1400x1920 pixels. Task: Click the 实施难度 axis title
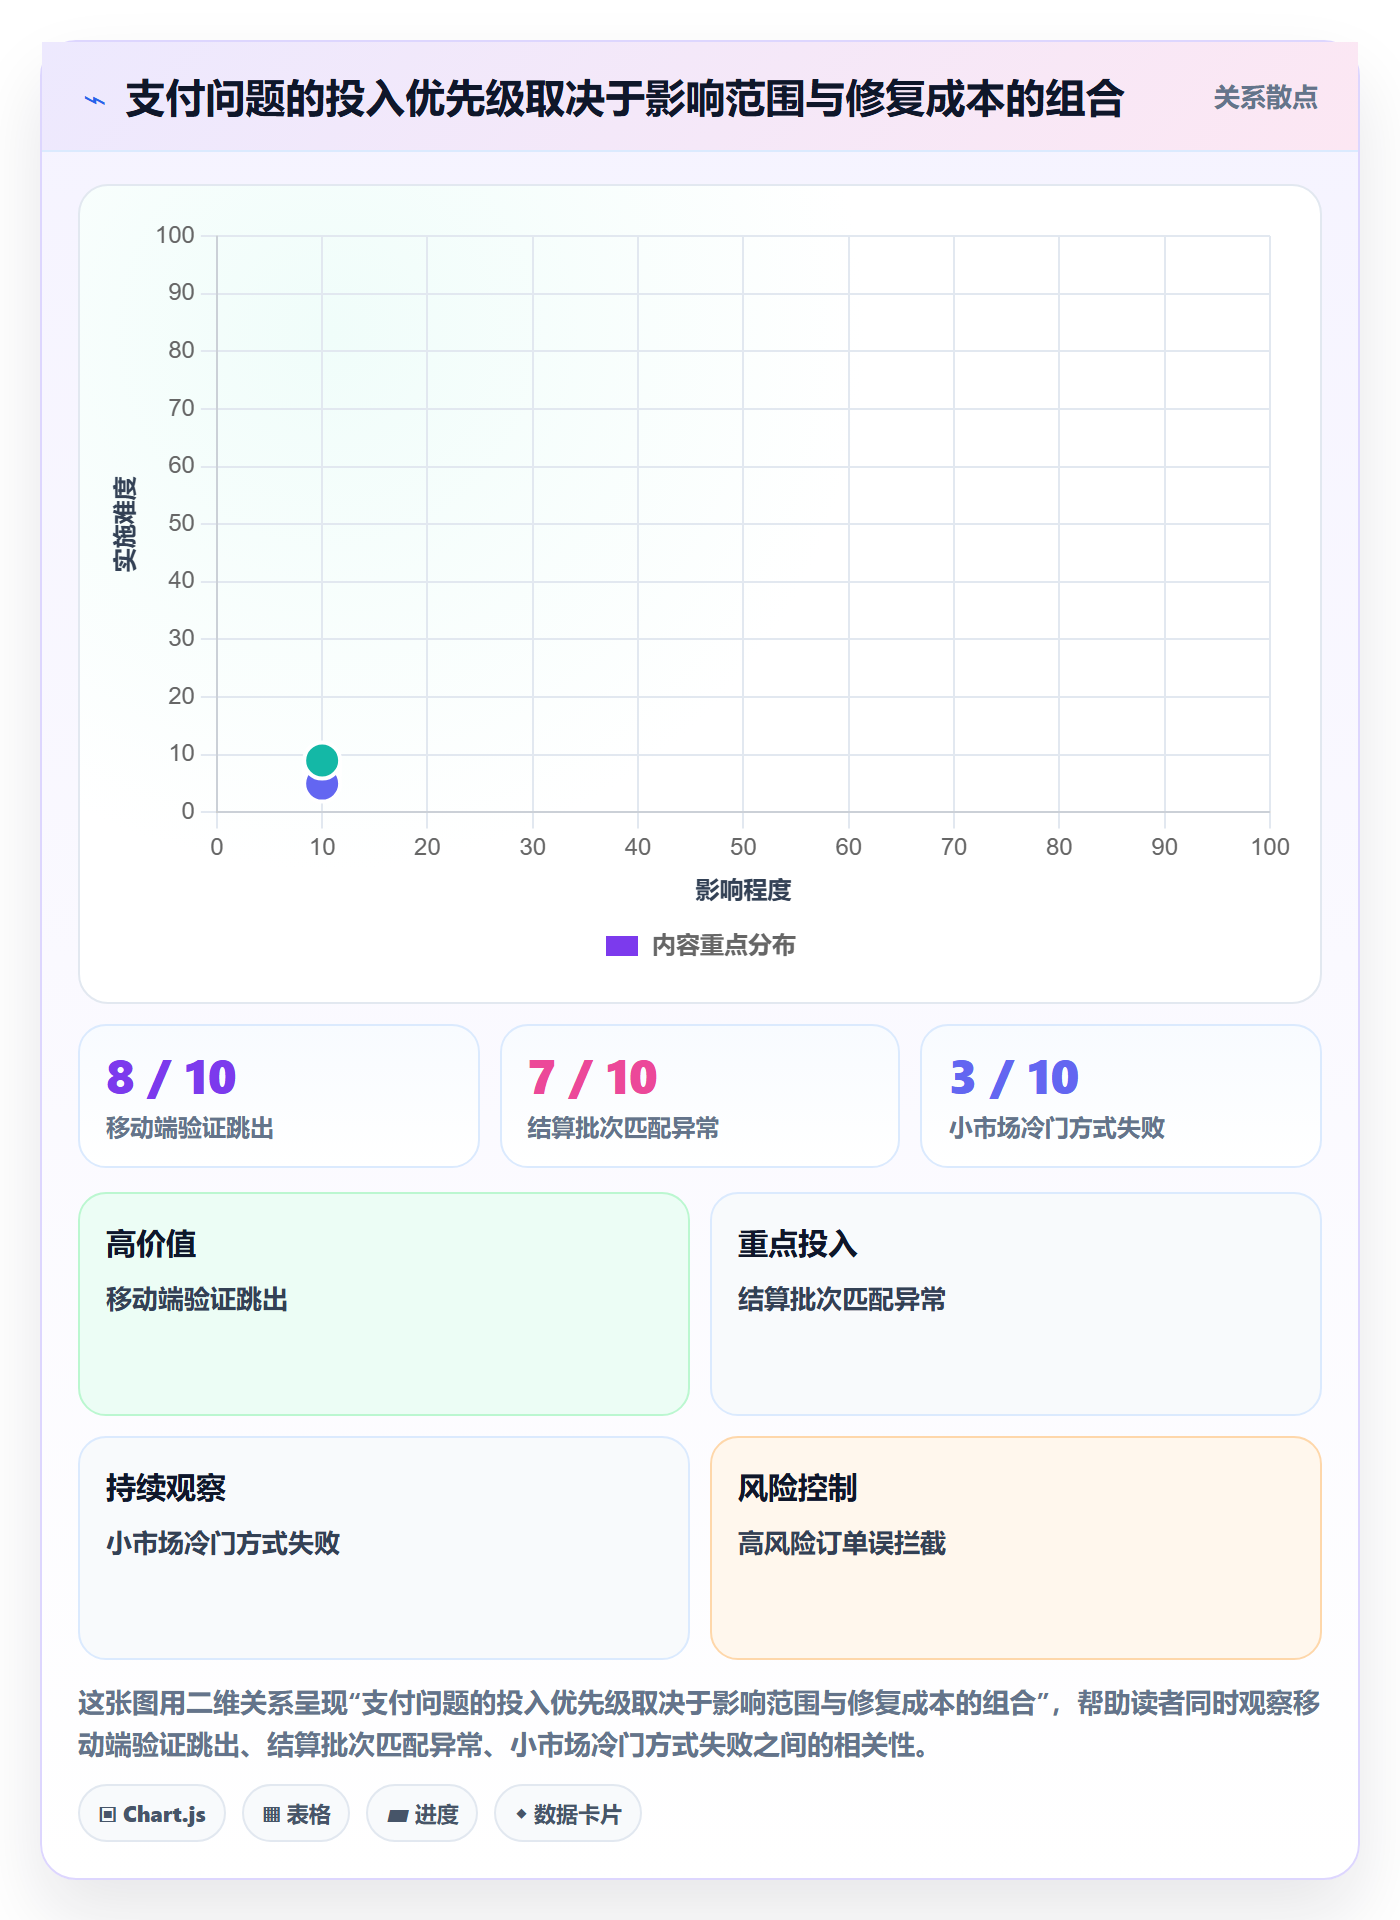click(x=125, y=524)
